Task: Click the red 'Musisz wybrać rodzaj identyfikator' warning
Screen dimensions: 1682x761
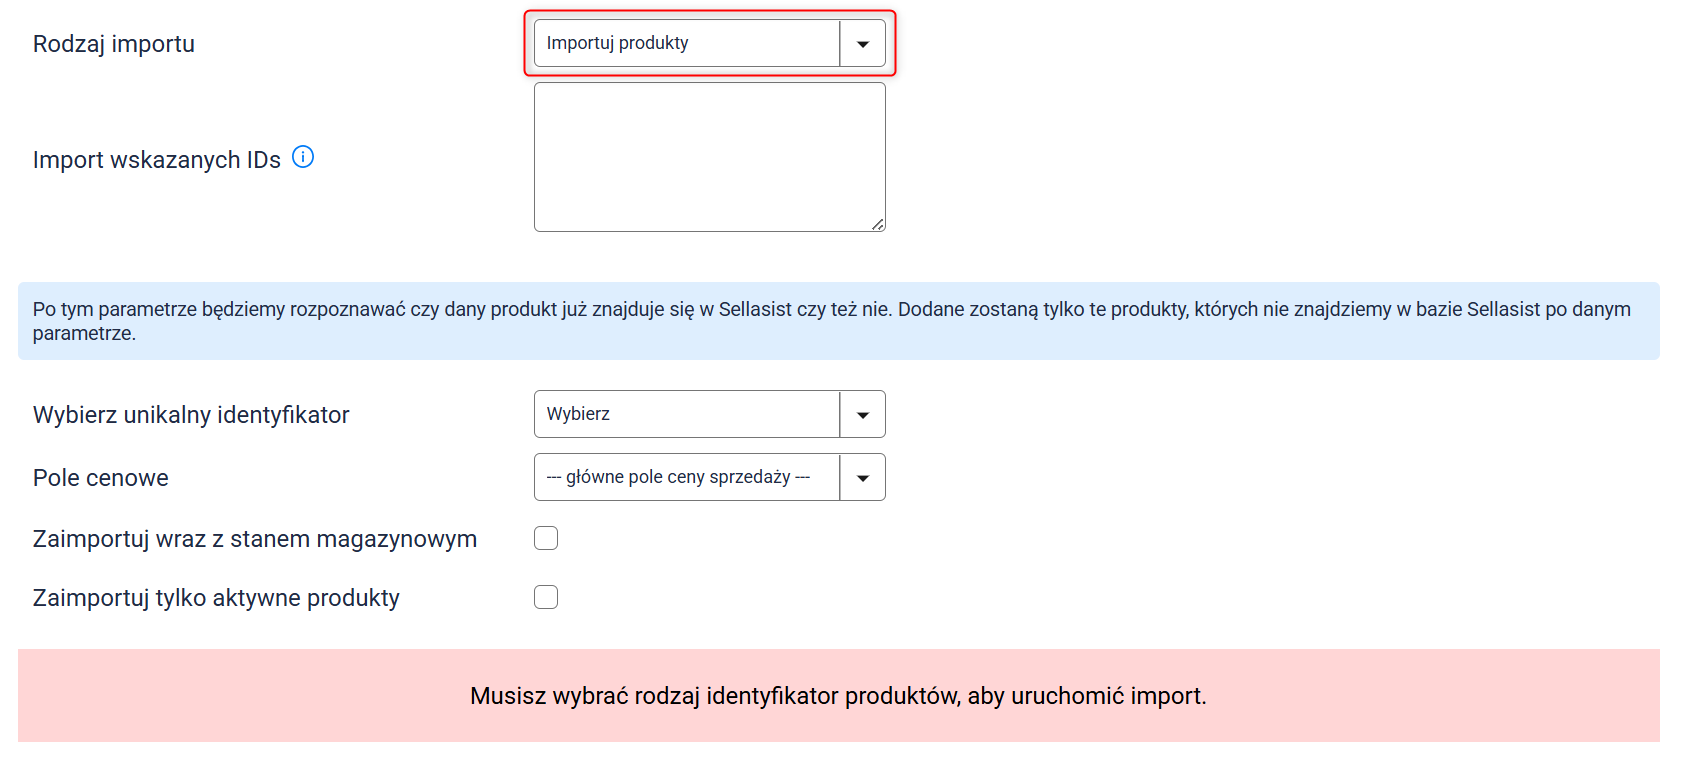Action: pyautogui.click(x=838, y=696)
